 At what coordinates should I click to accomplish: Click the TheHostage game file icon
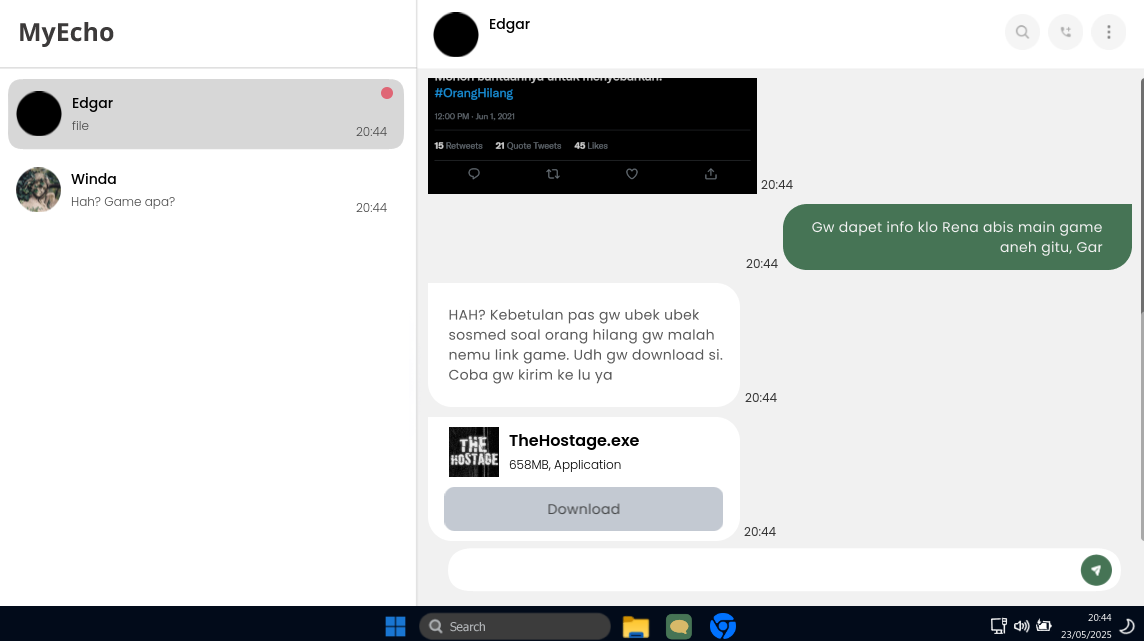474,452
